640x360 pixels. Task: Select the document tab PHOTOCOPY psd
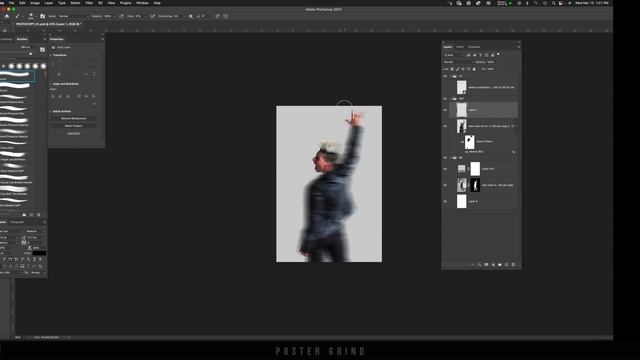coord(48,24)
